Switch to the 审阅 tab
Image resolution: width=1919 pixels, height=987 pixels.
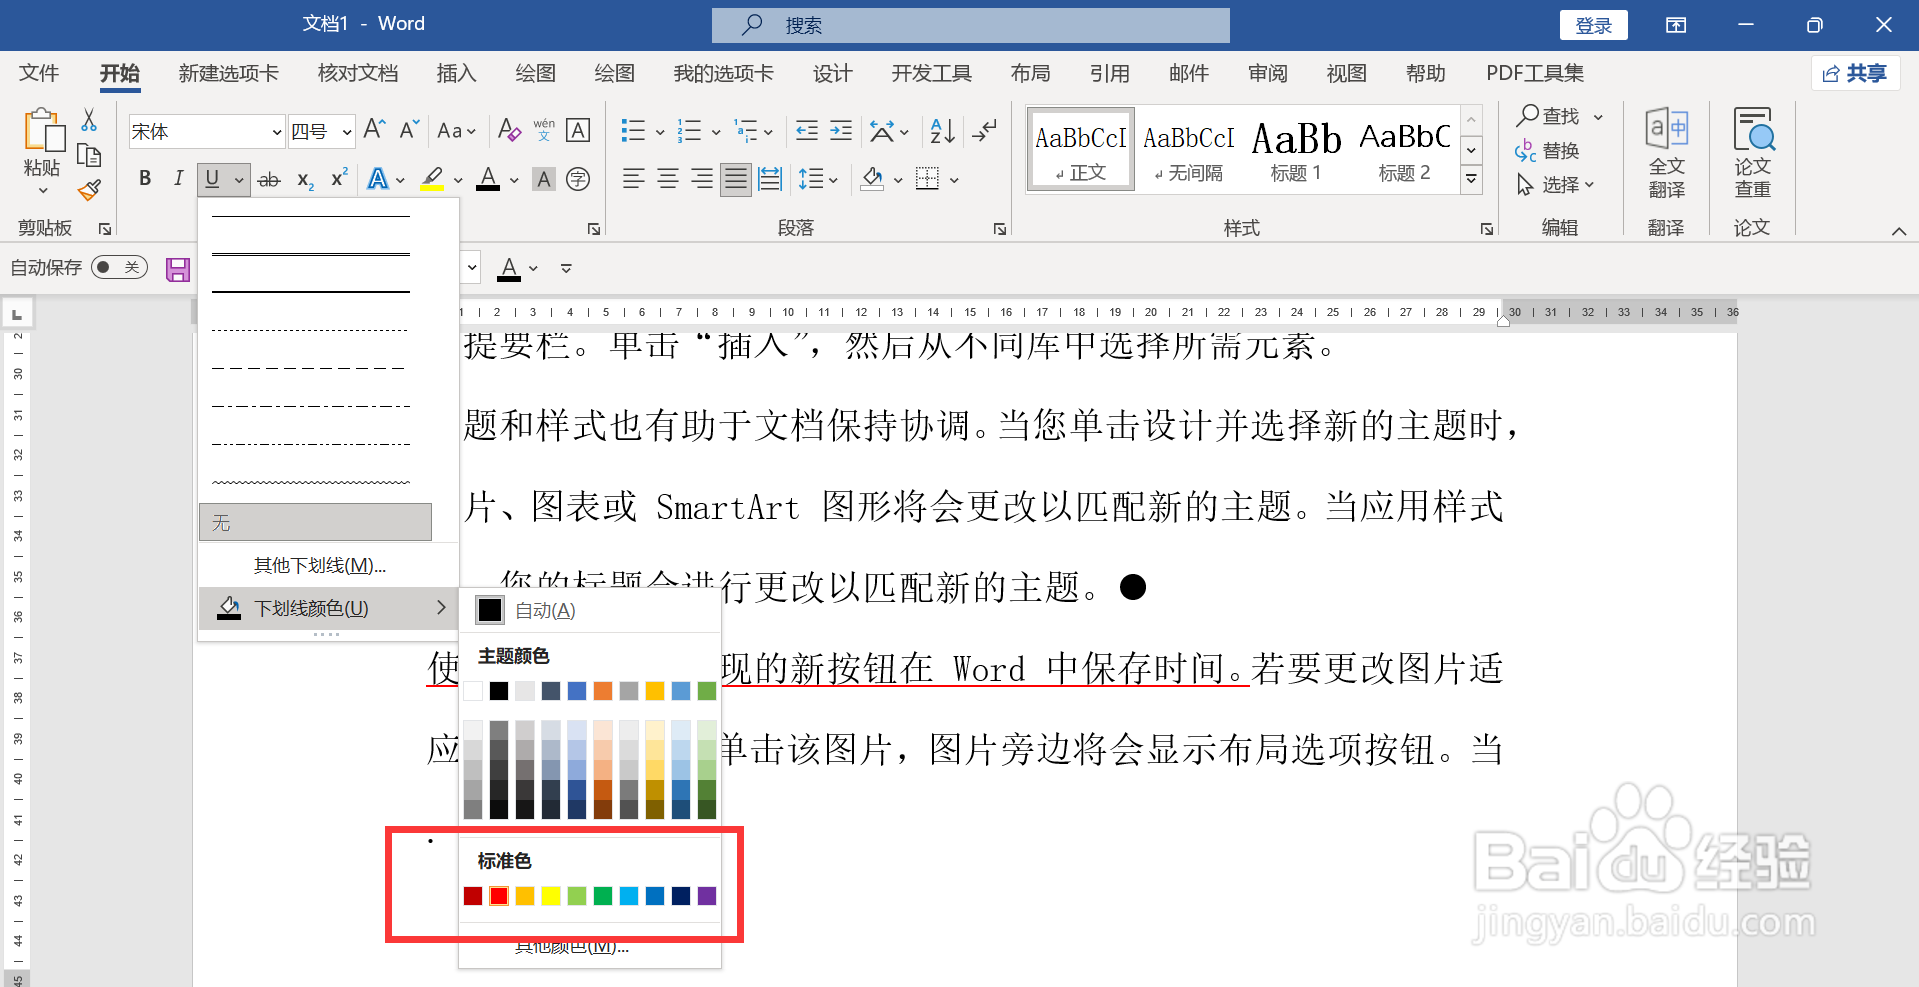coord(1267,73)
